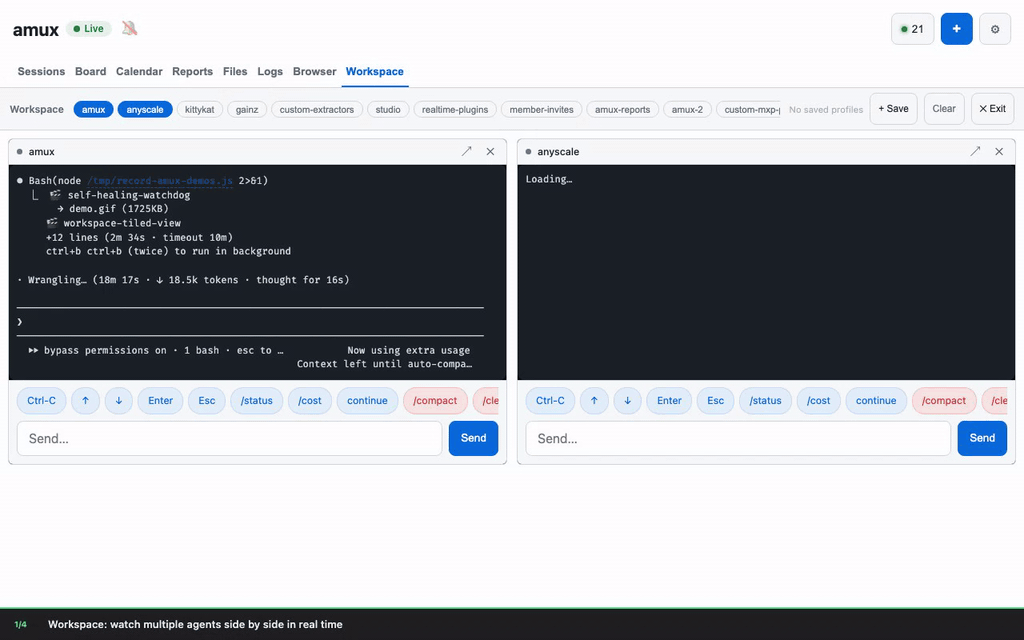The image size is (1024, 640).
Task: Toggle the muted notification bell icon
Action: click(129, 28)
